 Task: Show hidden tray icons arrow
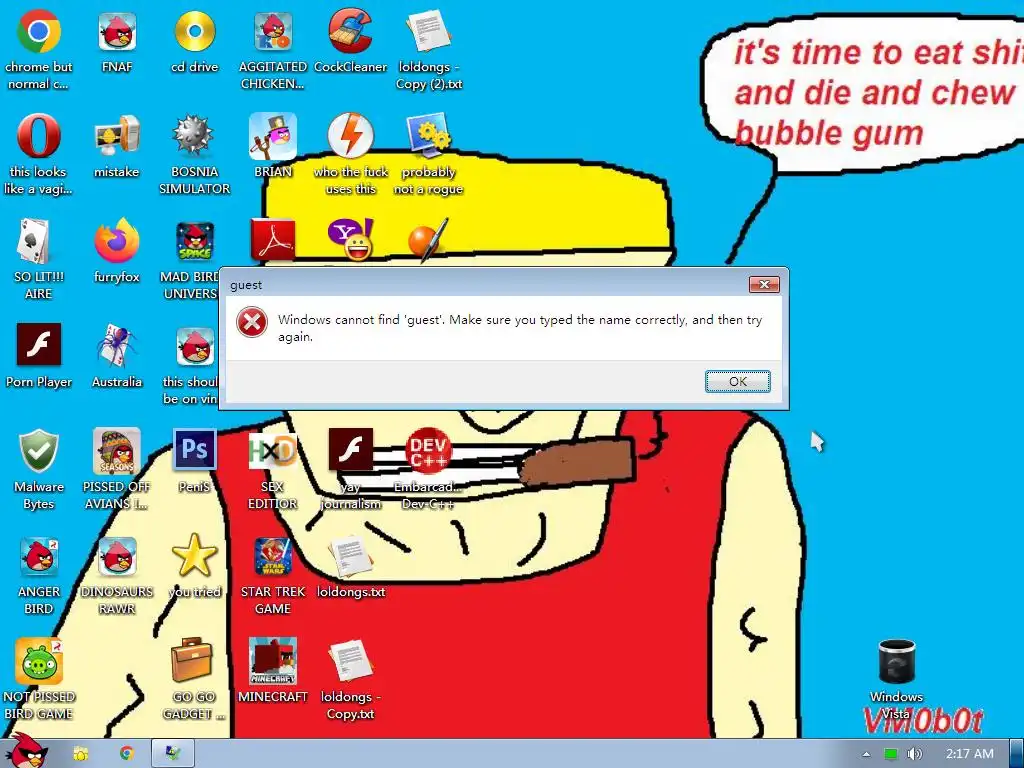(x=866, y=754)
